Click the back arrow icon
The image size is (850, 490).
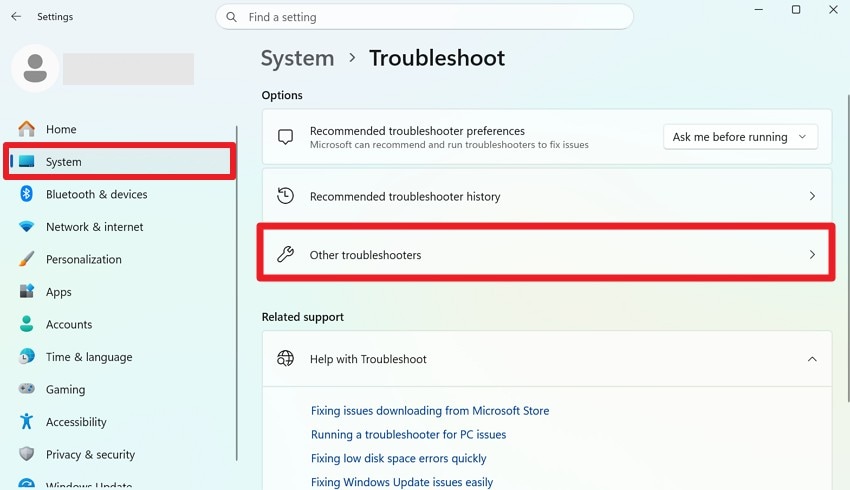point(16,17)
